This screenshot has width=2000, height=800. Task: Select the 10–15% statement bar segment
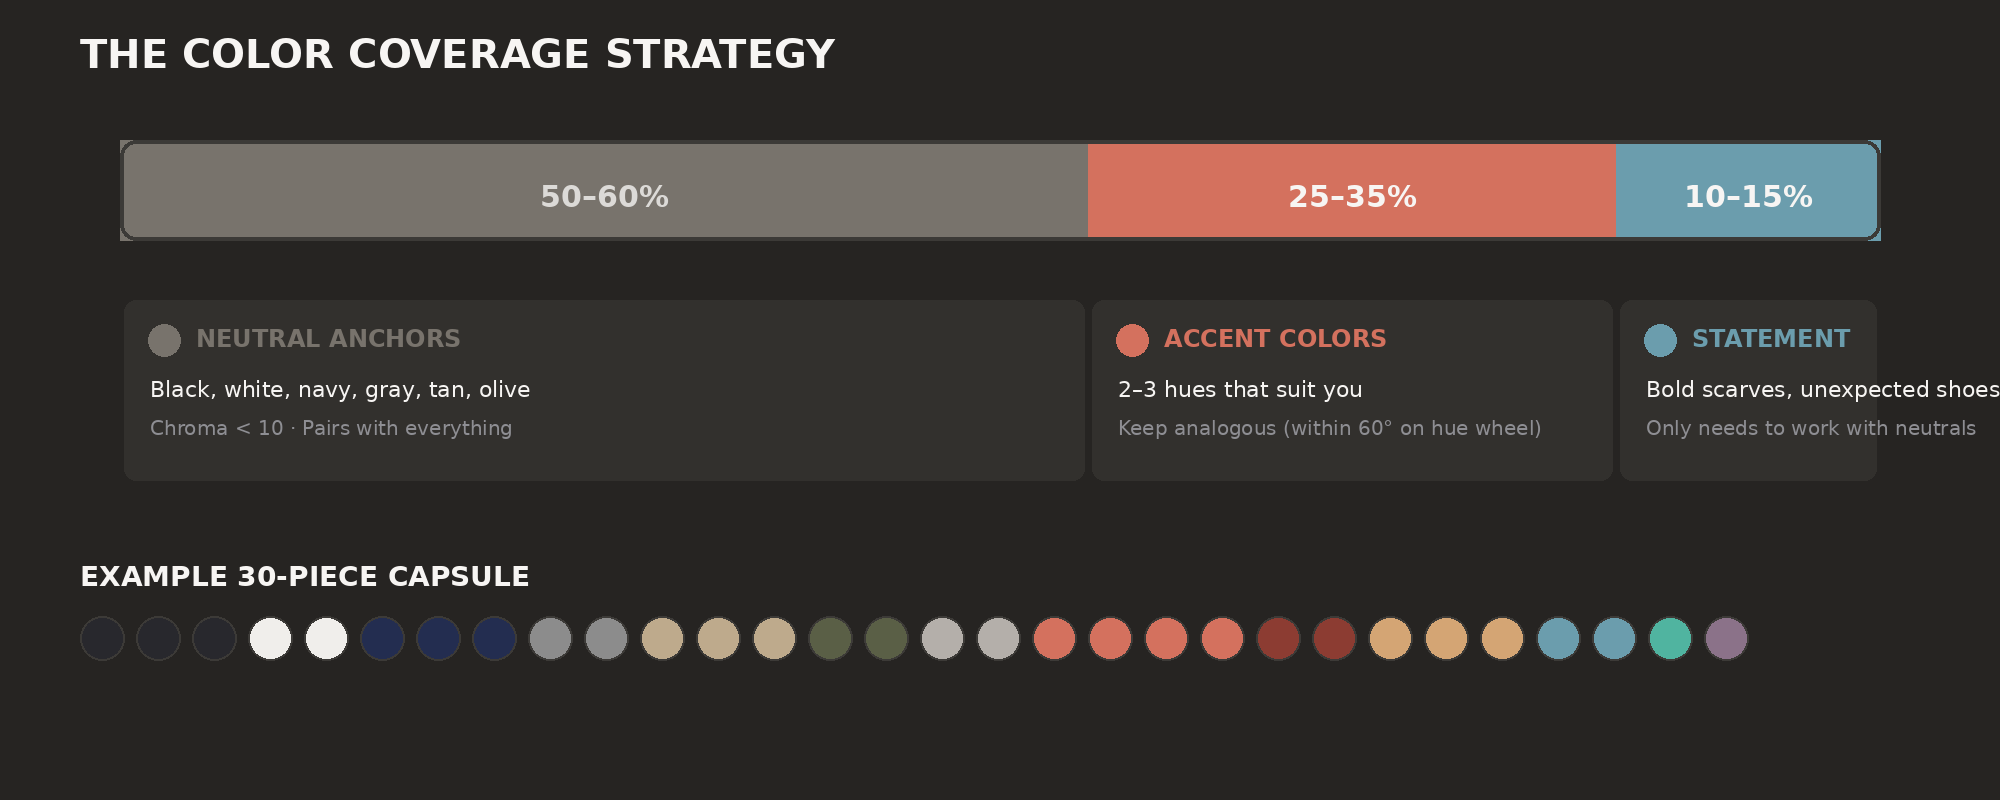pyautogui.click(x=1747, y=191)
